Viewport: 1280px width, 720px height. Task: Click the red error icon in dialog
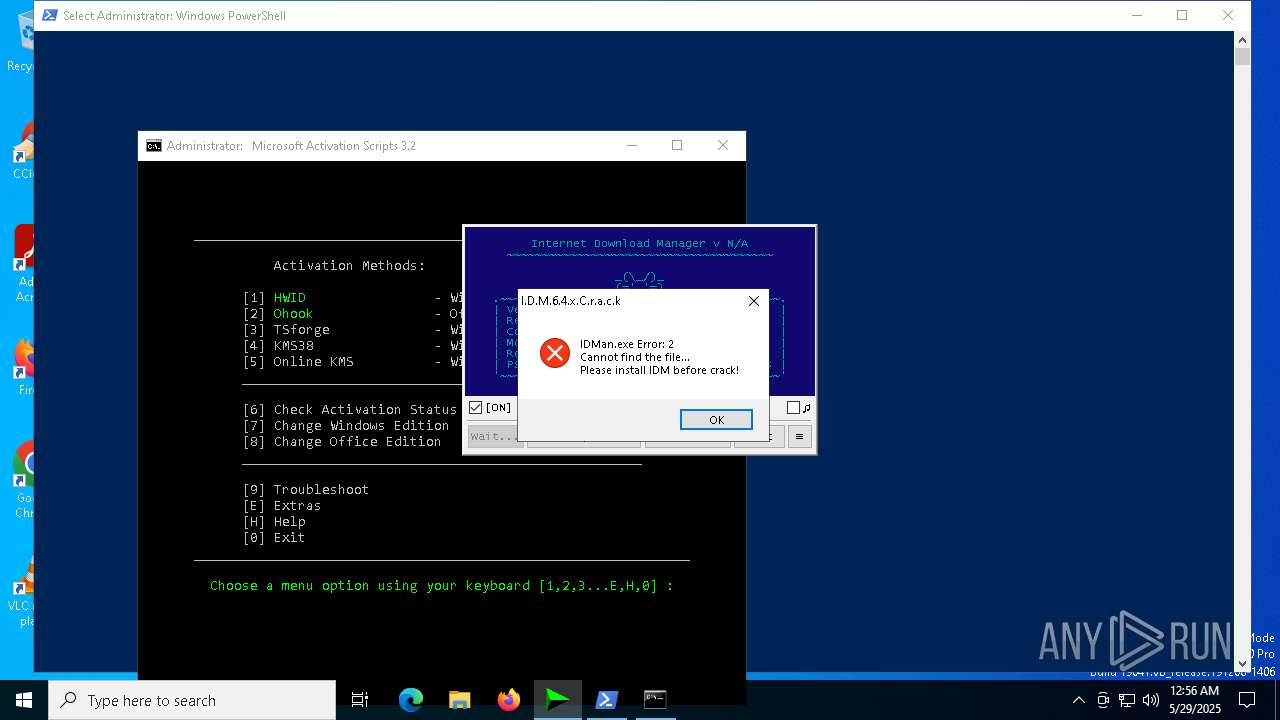point(555,353)
